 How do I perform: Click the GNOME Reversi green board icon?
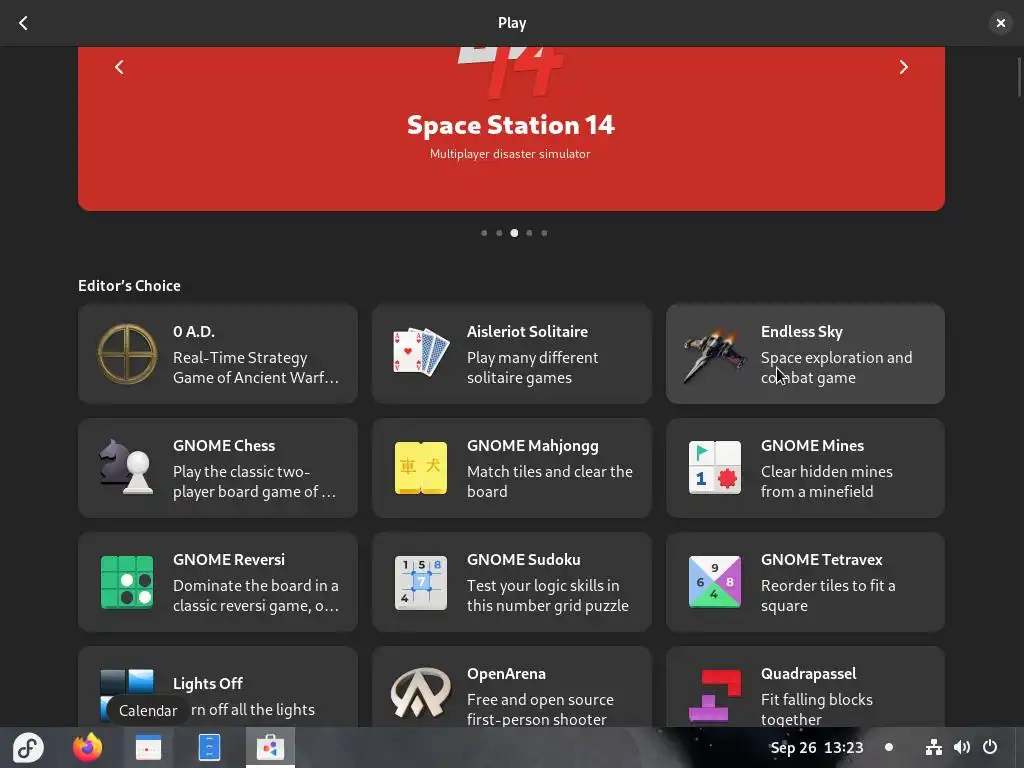click(x=127, y=582)
